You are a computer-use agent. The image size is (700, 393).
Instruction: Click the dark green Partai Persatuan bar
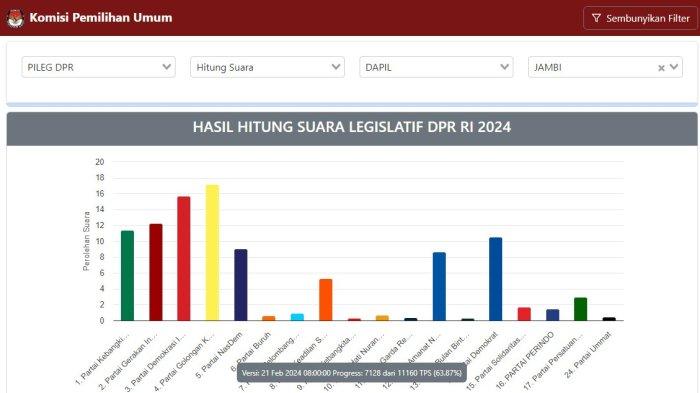click(580, 309)
